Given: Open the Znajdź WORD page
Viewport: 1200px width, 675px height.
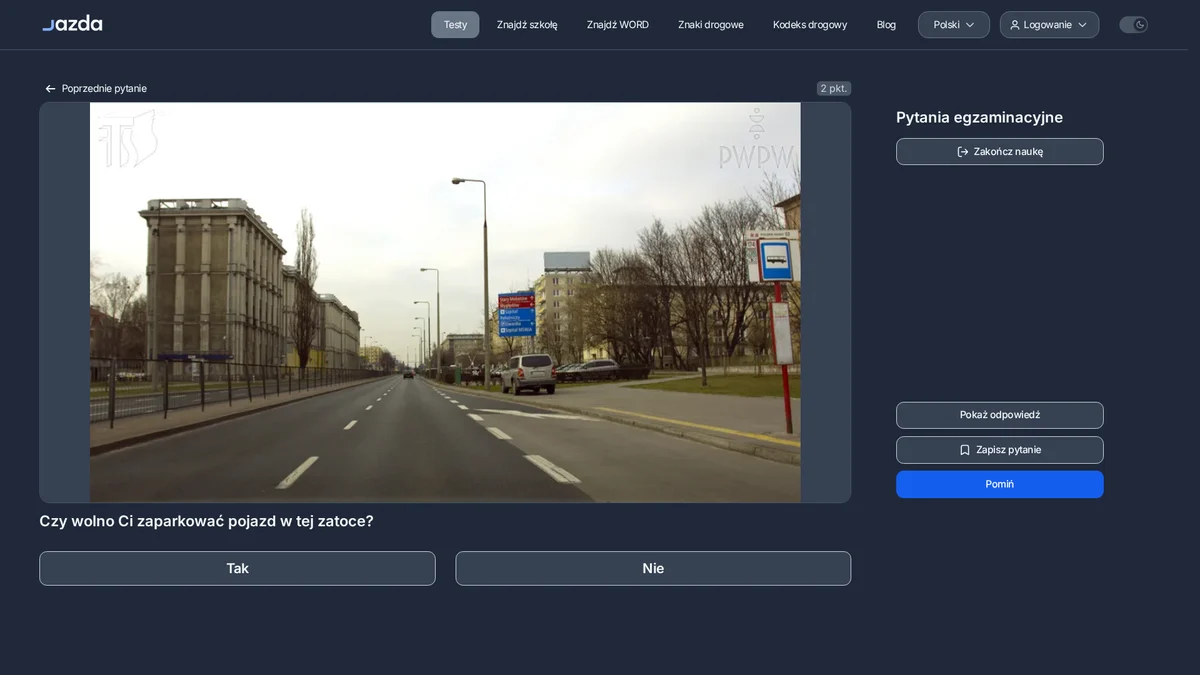Looking at the screenshot, I should (x=618, y=25).
